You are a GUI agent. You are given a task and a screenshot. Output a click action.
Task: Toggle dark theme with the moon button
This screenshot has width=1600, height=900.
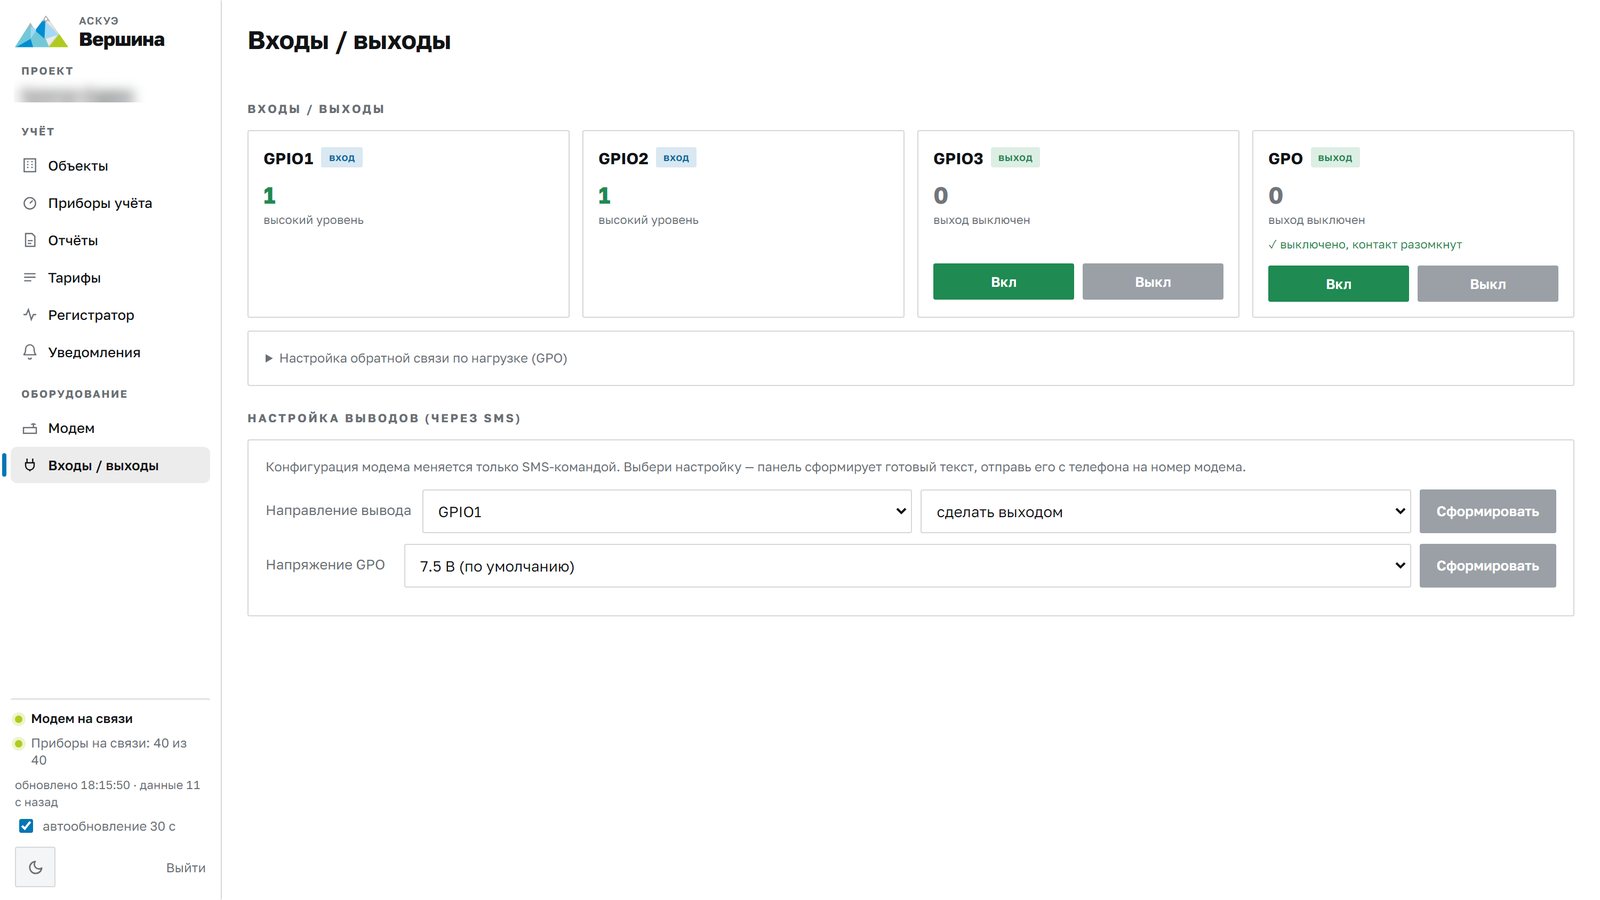click(35, 867)
